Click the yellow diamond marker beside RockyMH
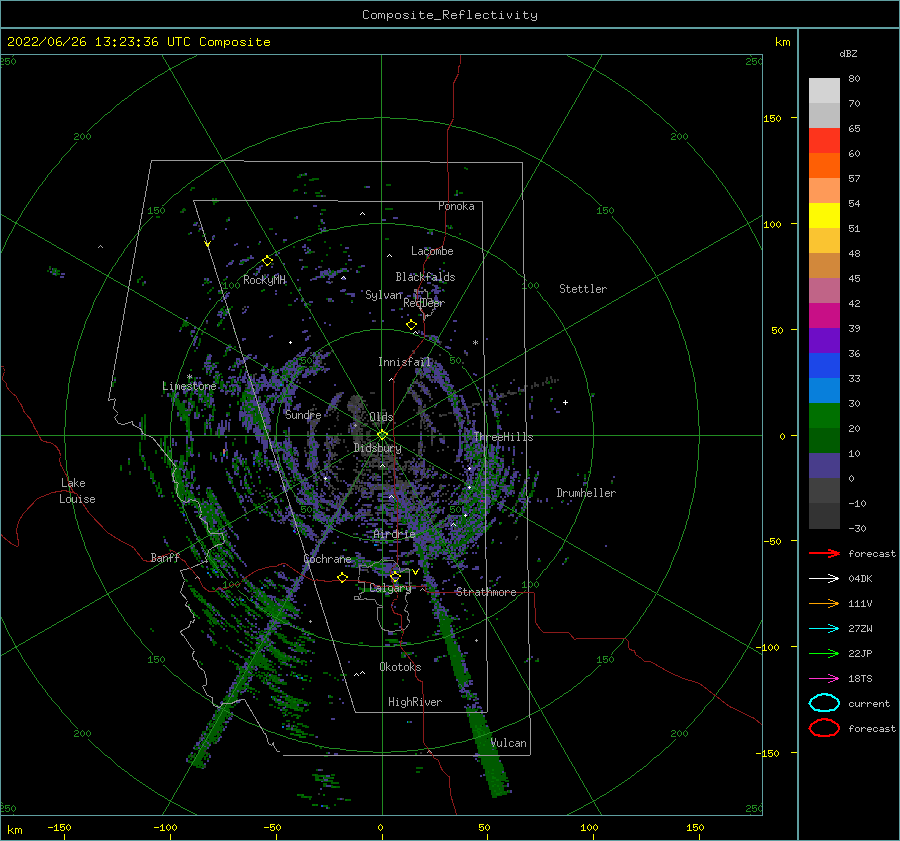The image size is (900, 841). click(x=267, y=261)
